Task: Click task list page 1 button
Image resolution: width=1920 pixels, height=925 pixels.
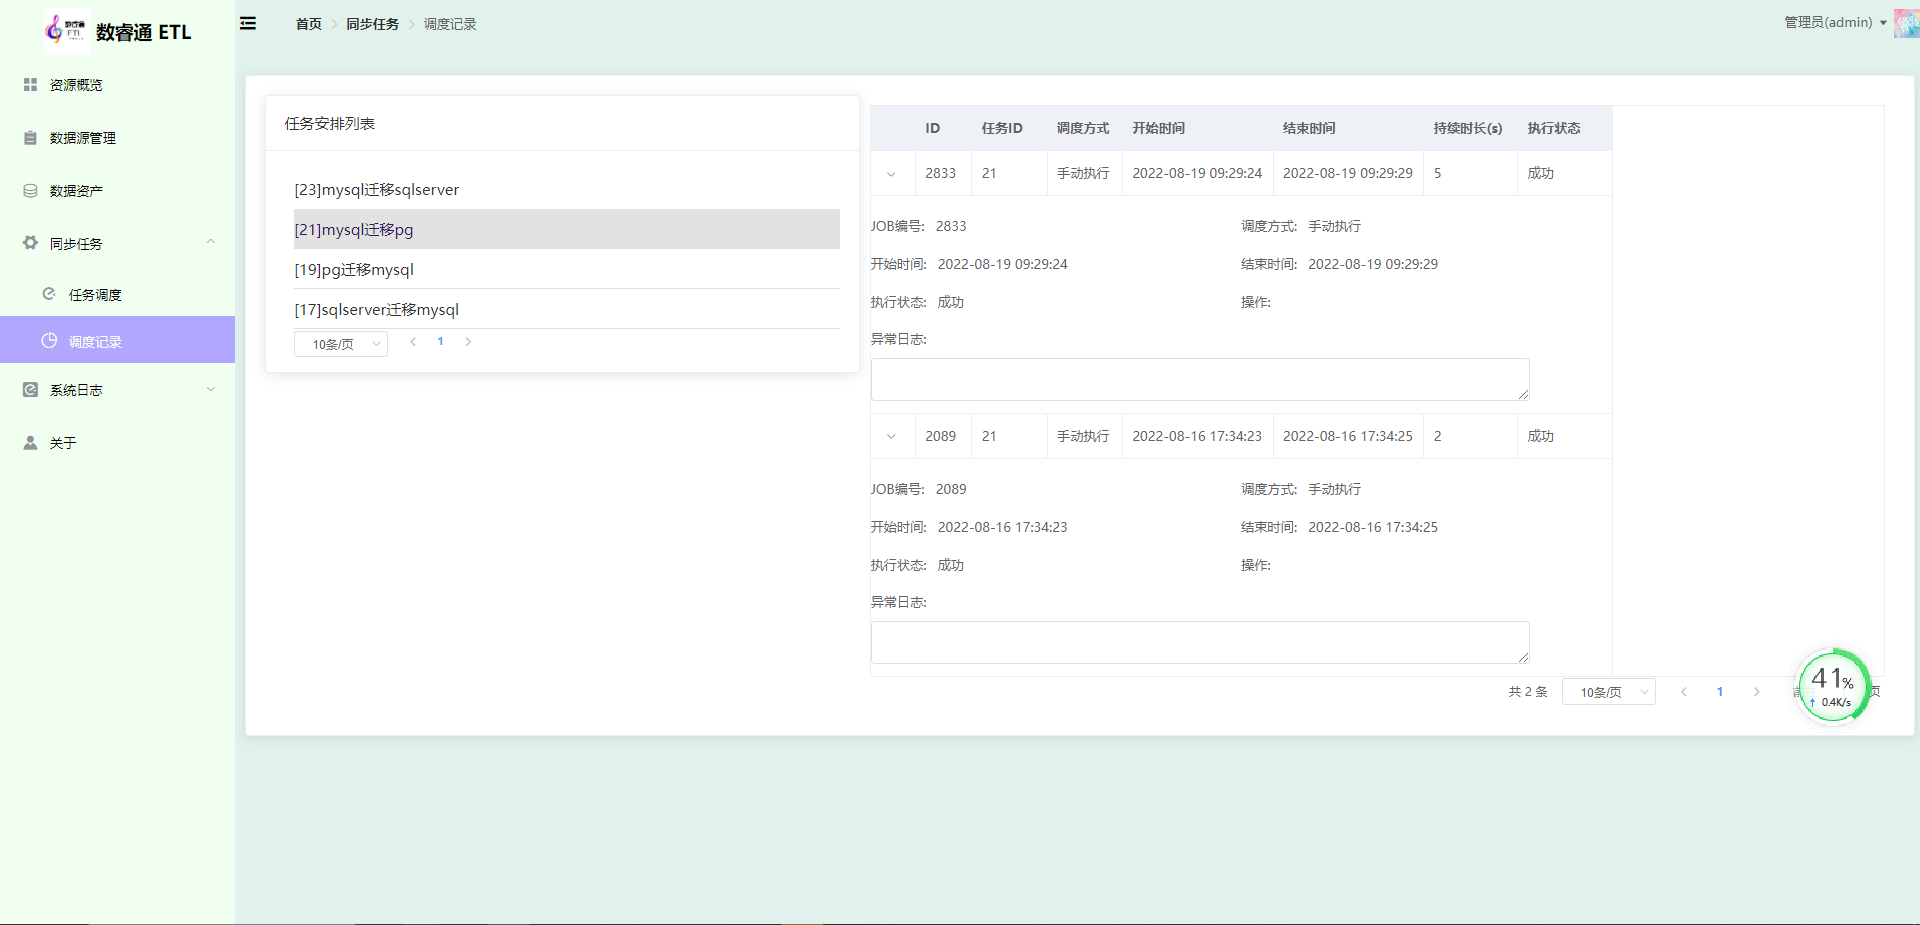Action: click(440, 342)
